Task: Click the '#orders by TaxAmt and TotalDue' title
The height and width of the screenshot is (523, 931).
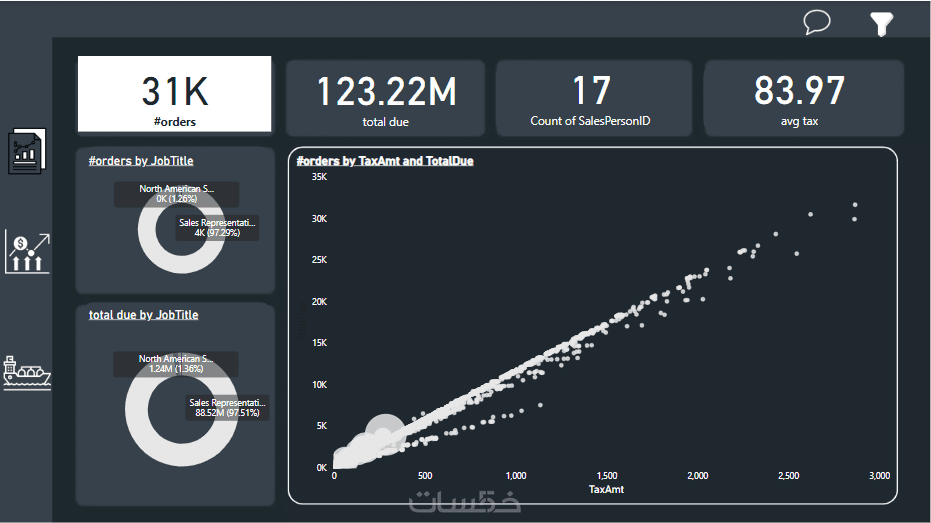Action: click(385, 161)
